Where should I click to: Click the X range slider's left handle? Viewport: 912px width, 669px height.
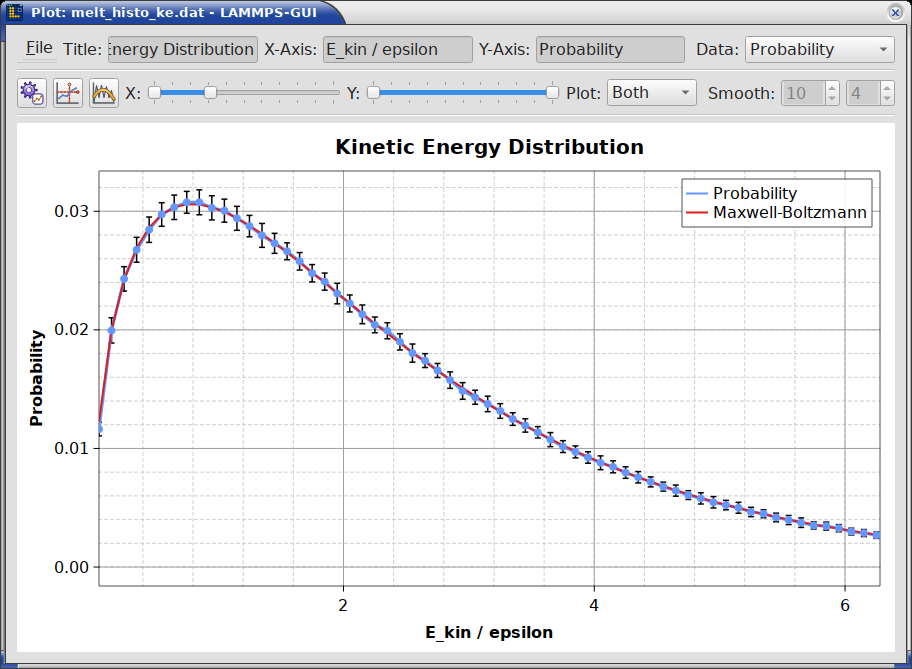tap(155, 92)
